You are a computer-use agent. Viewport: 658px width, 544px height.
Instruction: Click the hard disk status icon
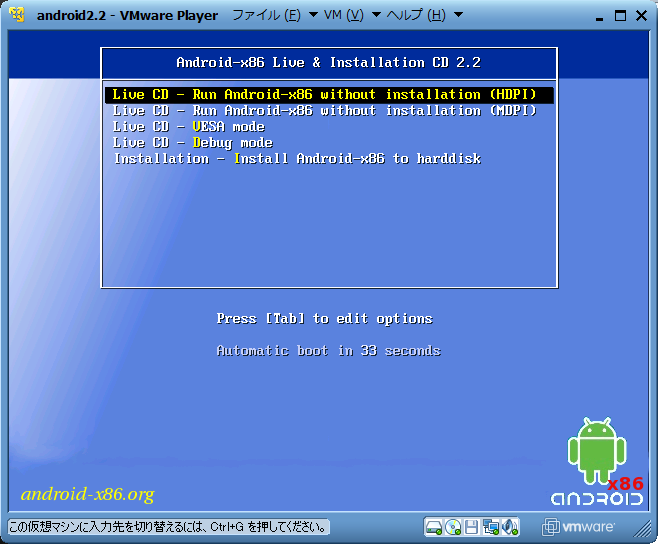click(x=433, y=527)
